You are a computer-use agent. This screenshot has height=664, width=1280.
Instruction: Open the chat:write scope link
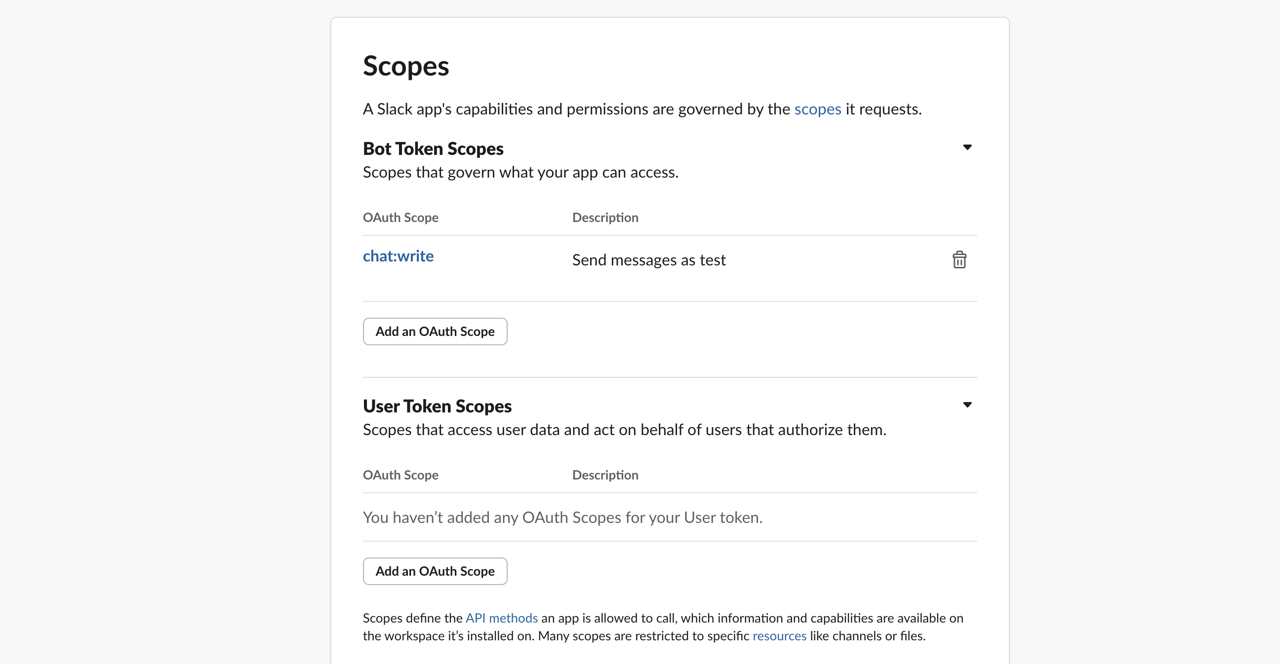(398, 256)
